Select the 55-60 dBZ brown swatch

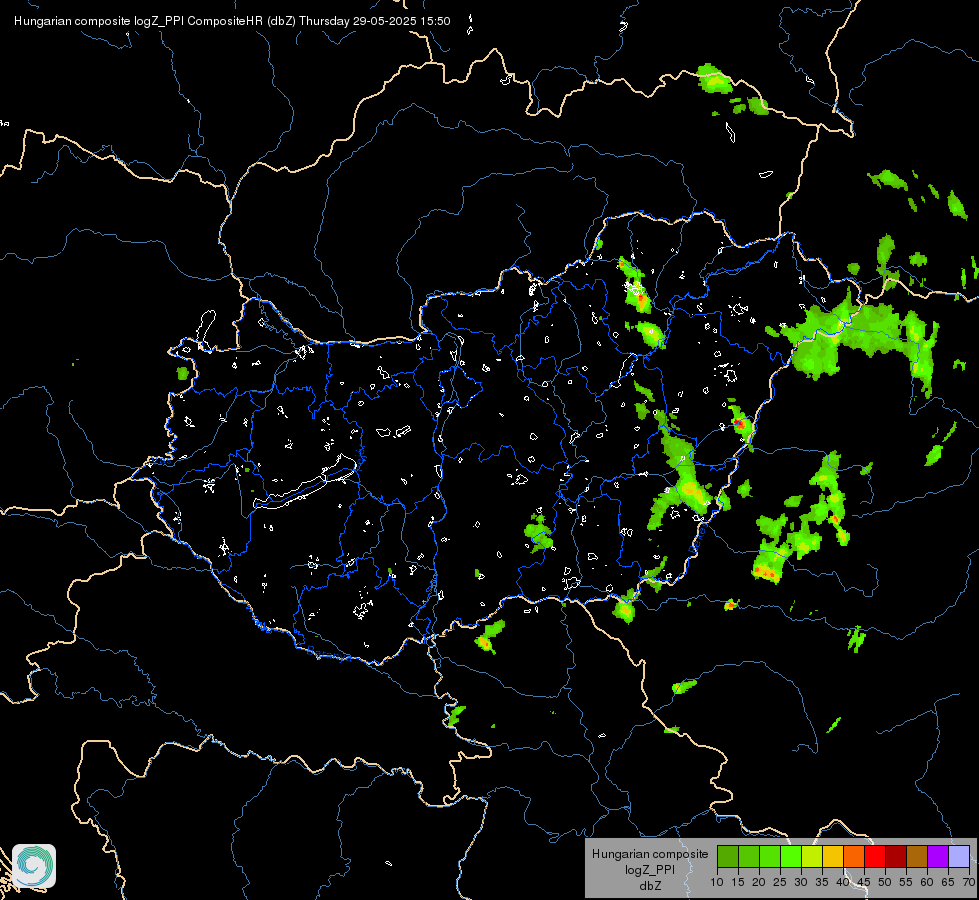tap(917, 856)
